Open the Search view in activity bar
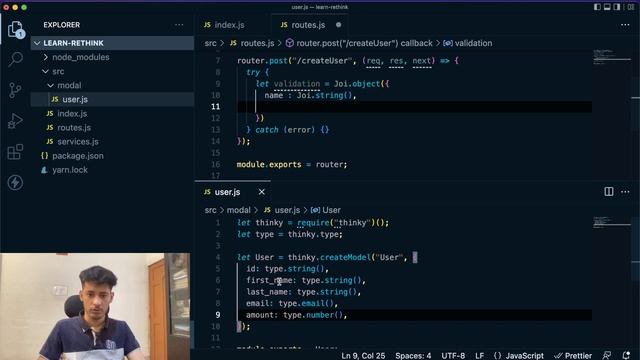640x360 pixels. [16, 60]
